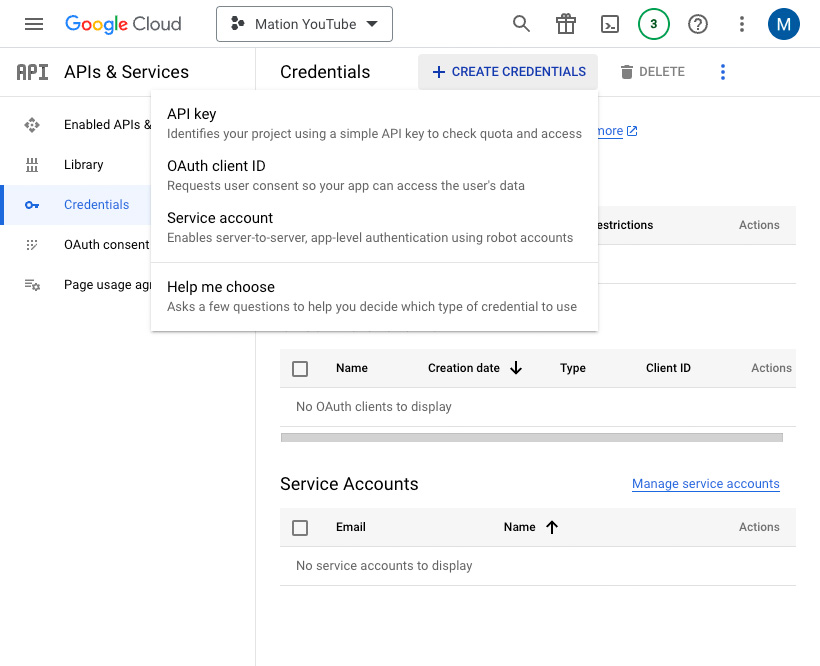Click the OAuth consent screen sidebar icon
820x666 pixels.
[x=32, y=245]
